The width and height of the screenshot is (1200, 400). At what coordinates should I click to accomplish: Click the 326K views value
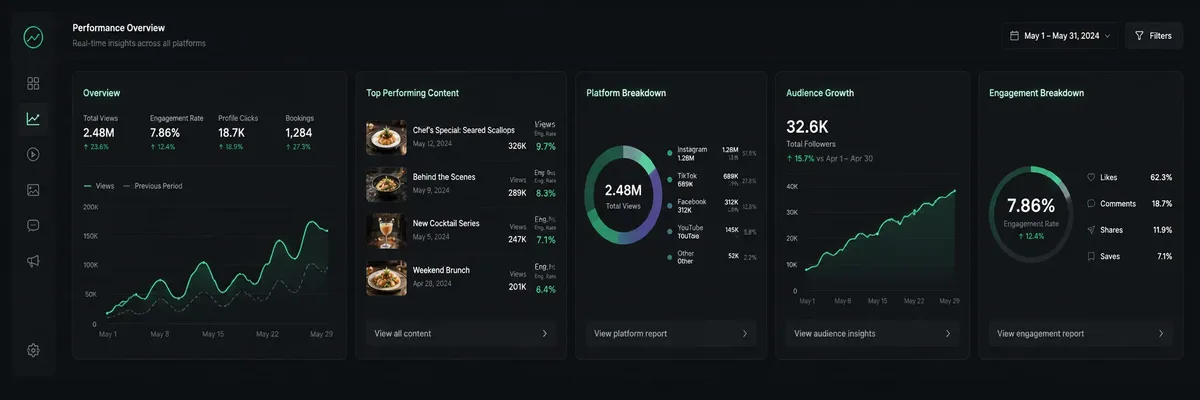pyautogui.click(x=517, y=146)
